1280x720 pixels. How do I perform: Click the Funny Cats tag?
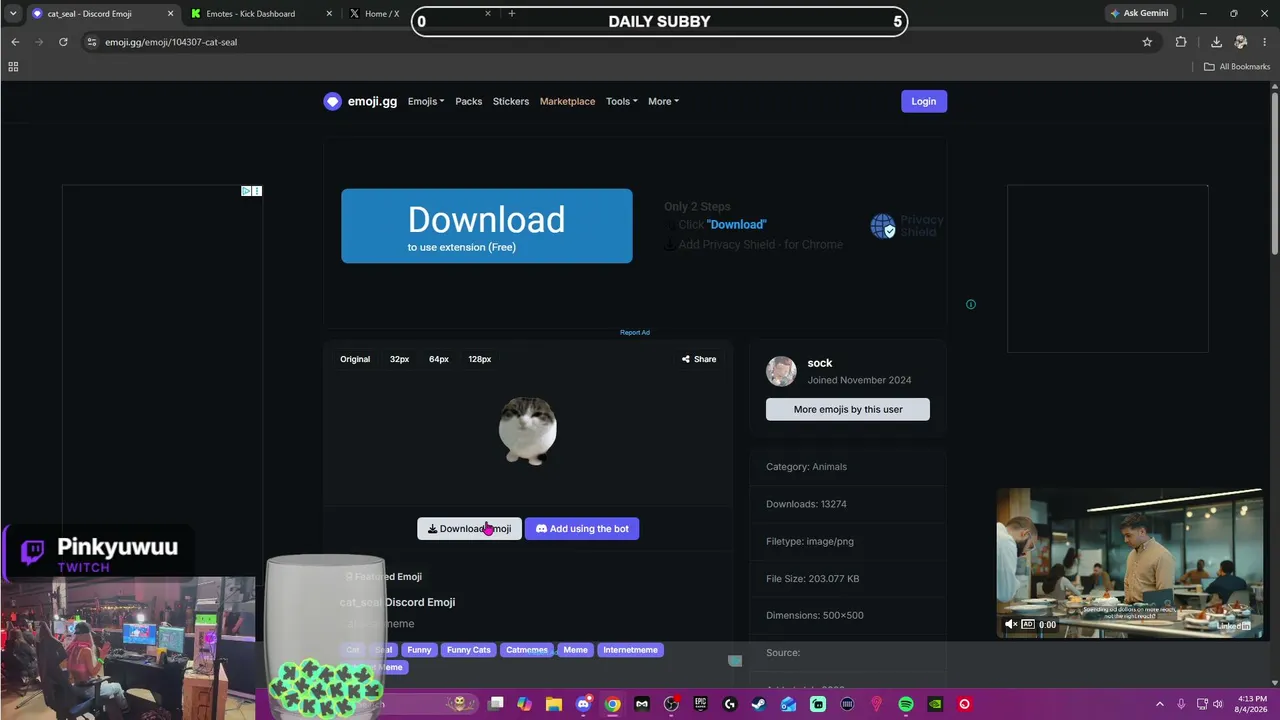pyautogui.click(x=469, y=650)
